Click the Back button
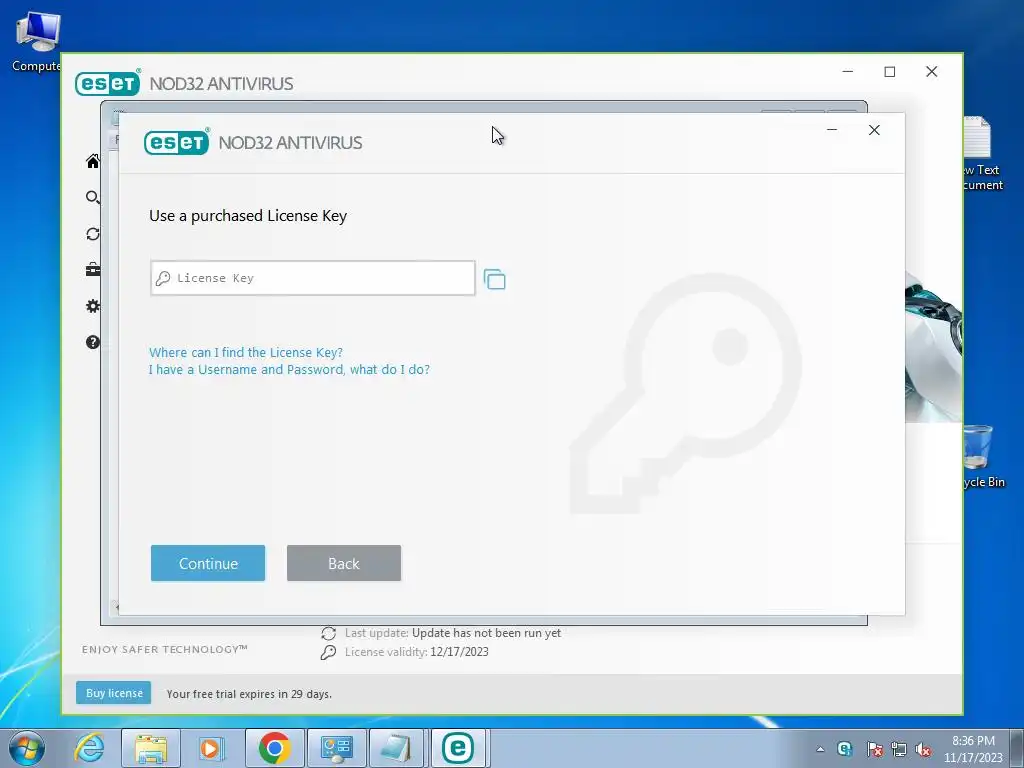This screenshot has height=768, width=1024. click(344, 563)
